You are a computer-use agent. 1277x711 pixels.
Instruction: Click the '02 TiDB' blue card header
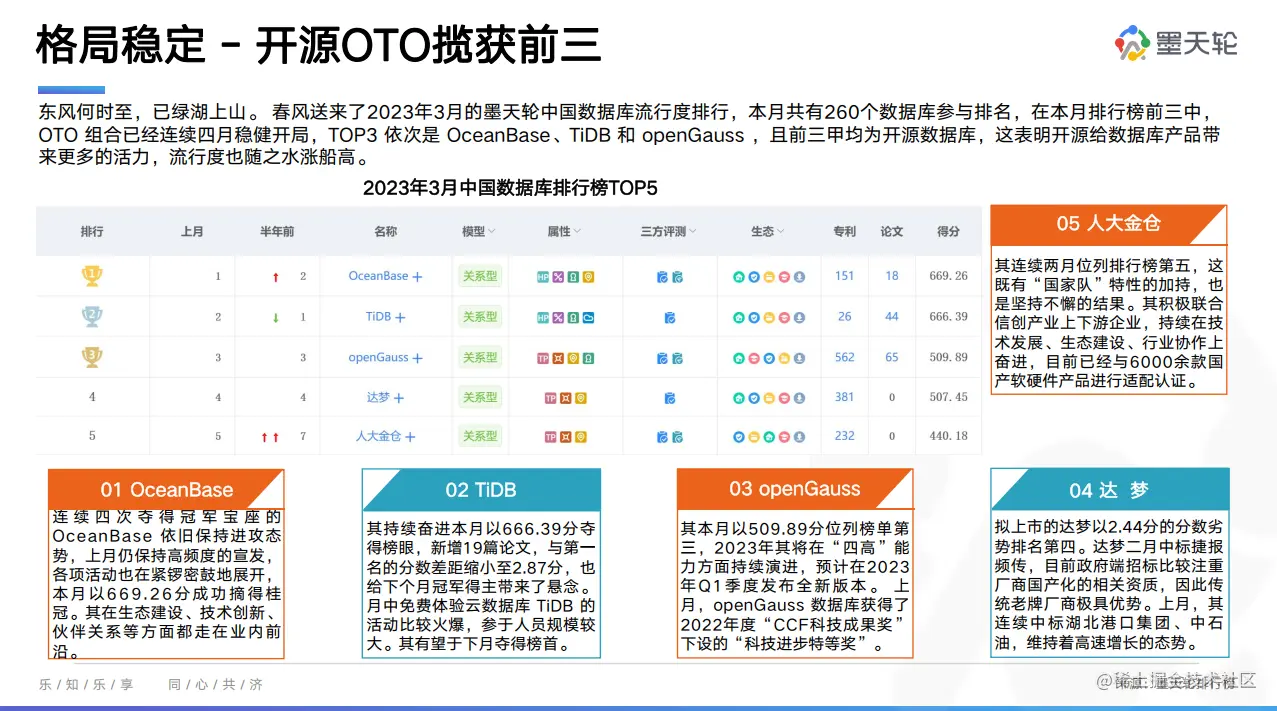[481, 490]
